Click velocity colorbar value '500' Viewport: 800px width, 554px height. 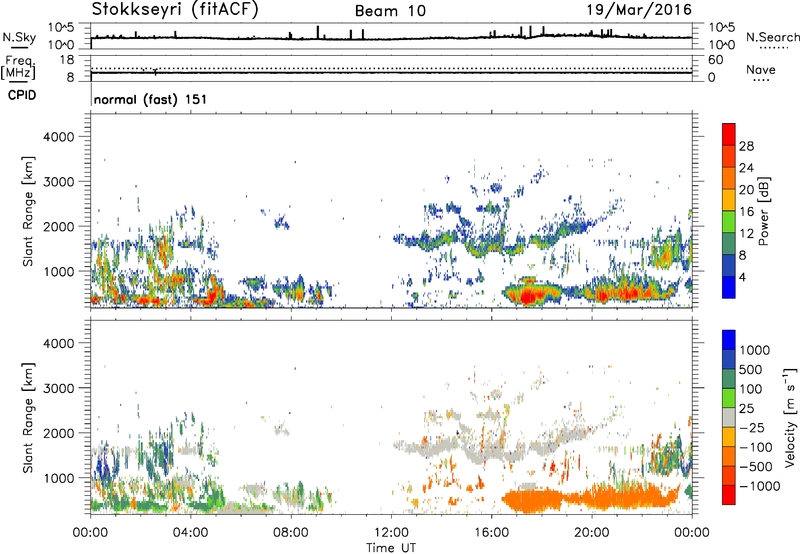(x=751, y=369)
